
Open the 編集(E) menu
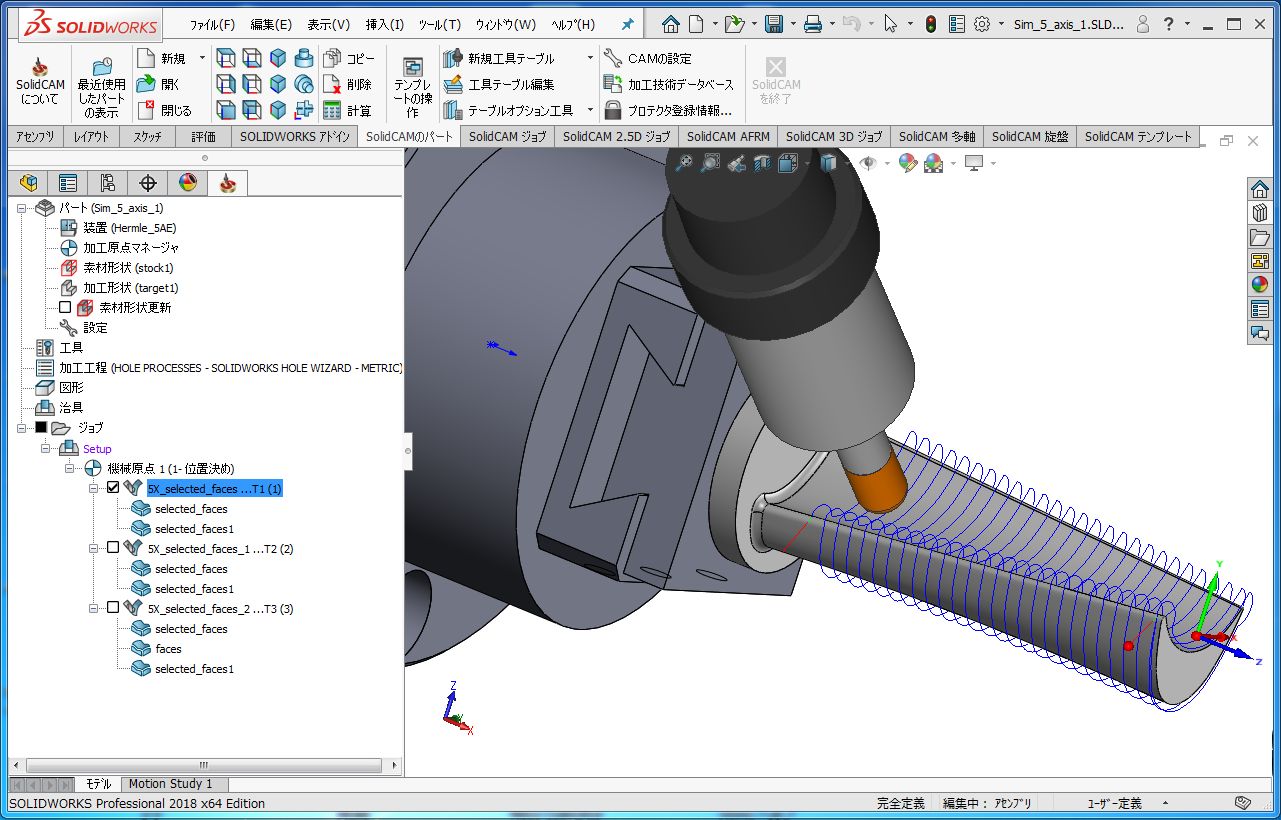tap(271, 24)
